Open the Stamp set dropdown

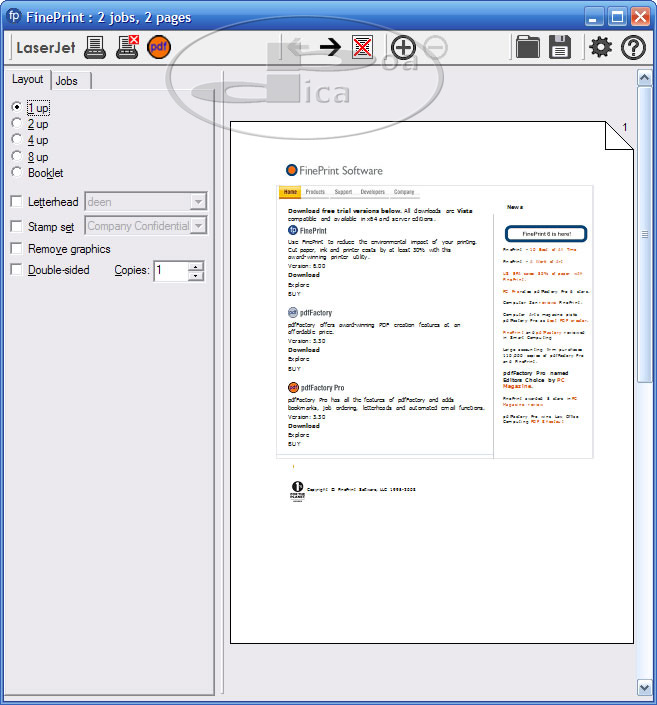point(198,226)
